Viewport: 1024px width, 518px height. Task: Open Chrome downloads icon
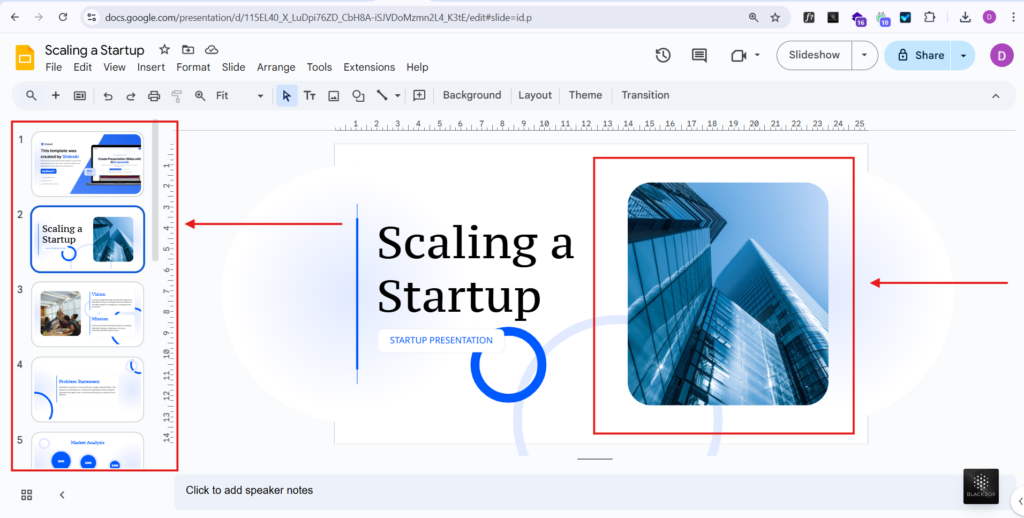pyautogui.click(x=965, y=18)
